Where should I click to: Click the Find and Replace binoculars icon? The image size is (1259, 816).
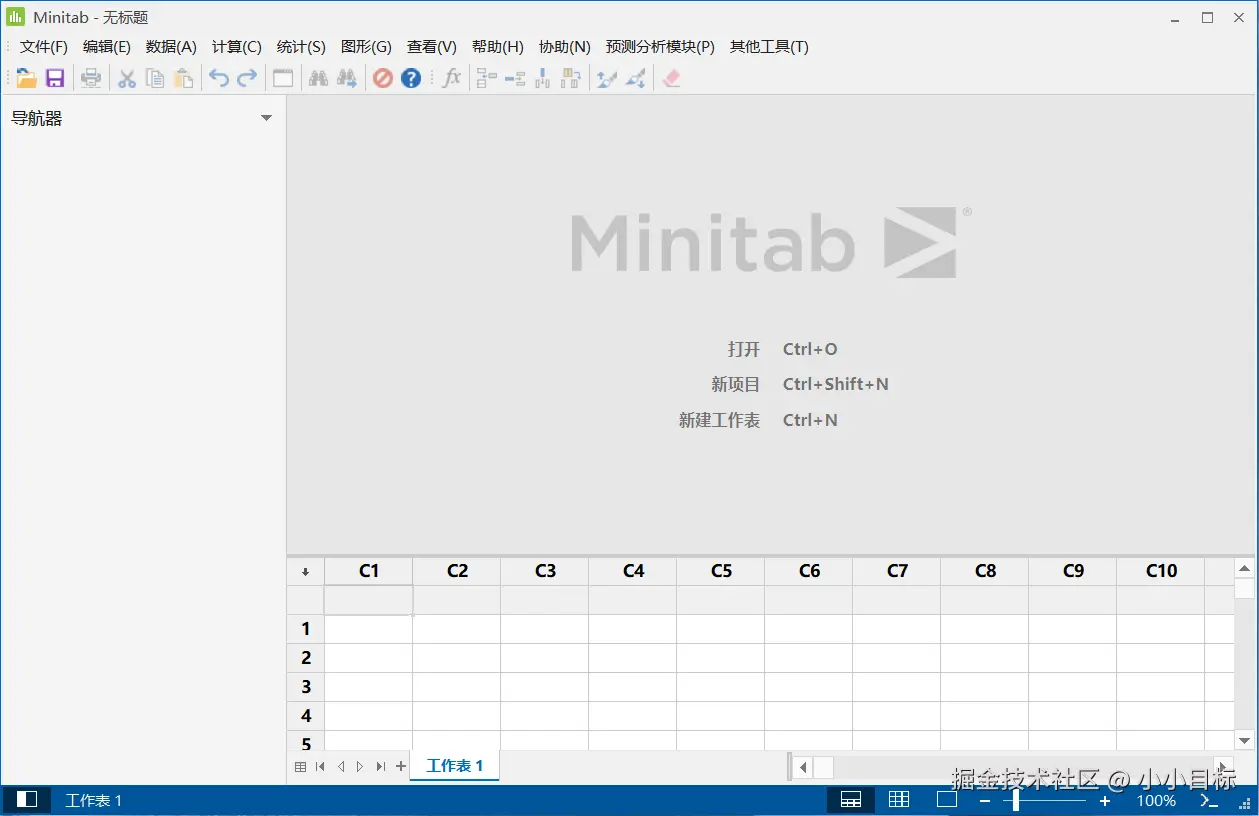pos(347,78)
